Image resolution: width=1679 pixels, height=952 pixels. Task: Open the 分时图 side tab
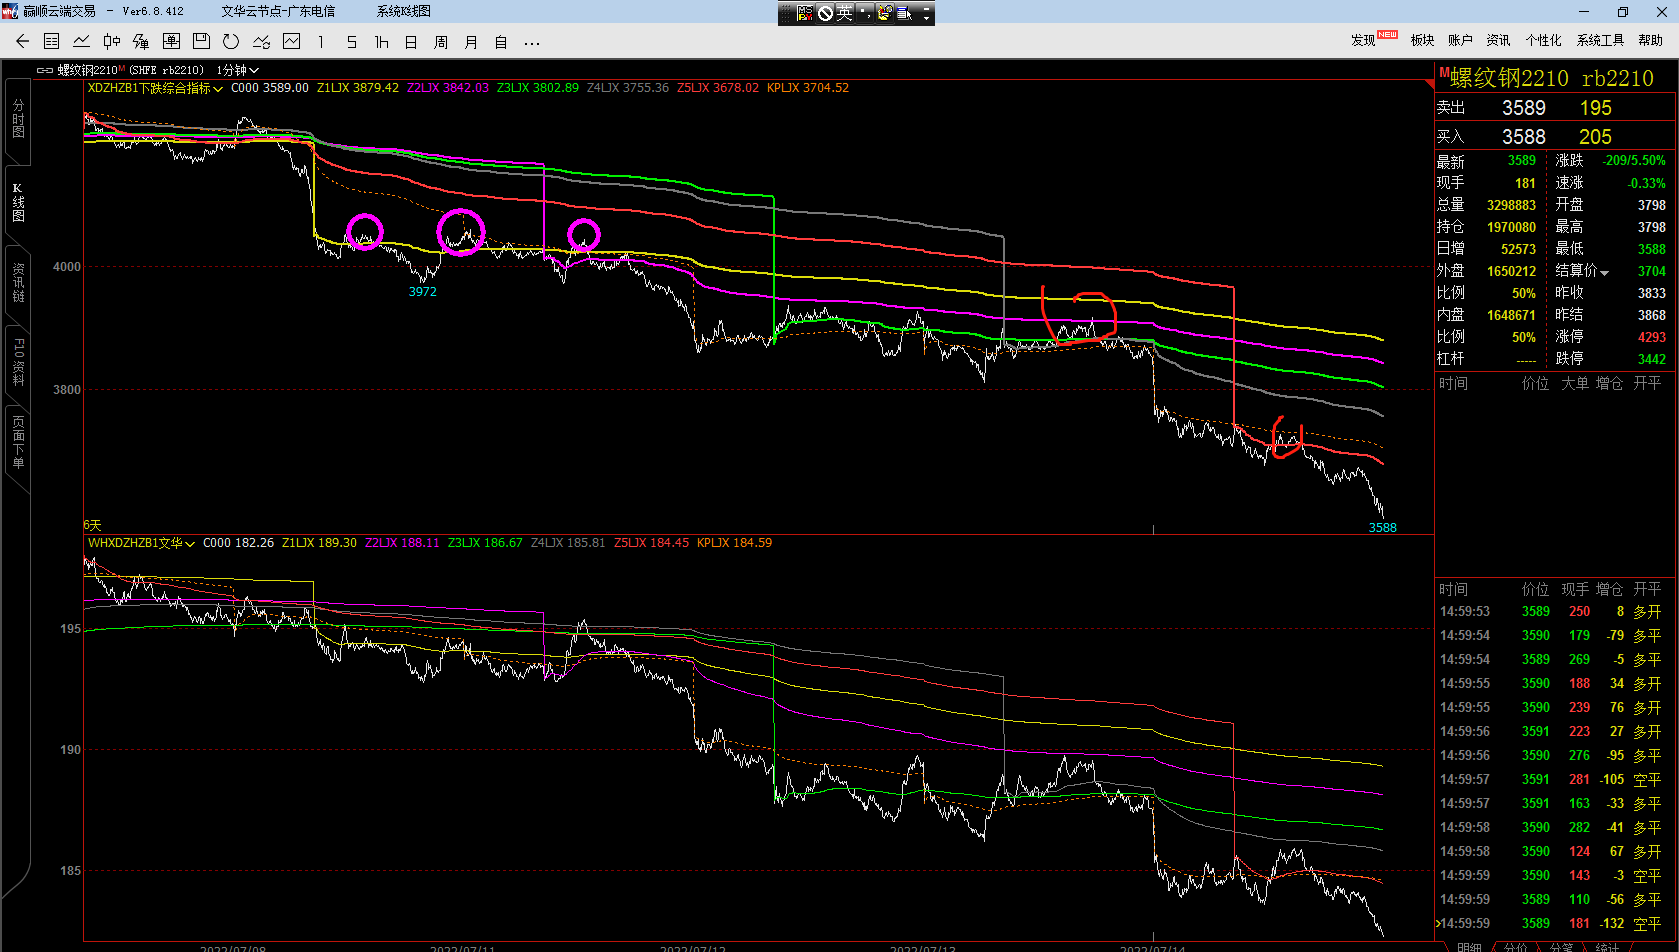(18, 119)
